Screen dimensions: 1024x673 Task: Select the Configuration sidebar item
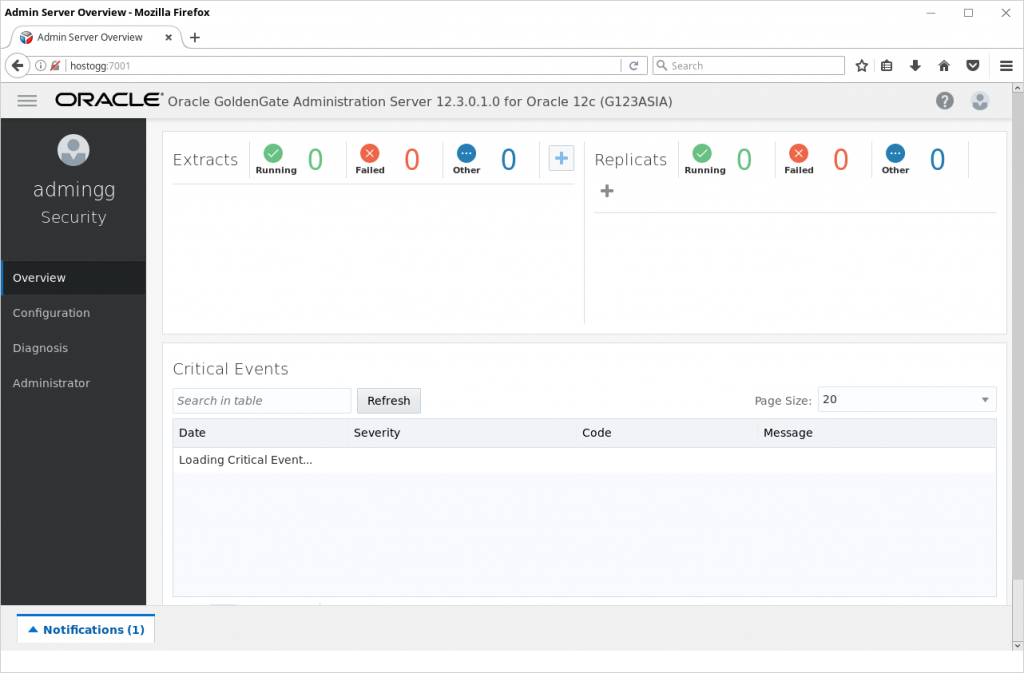coord(51,312)
